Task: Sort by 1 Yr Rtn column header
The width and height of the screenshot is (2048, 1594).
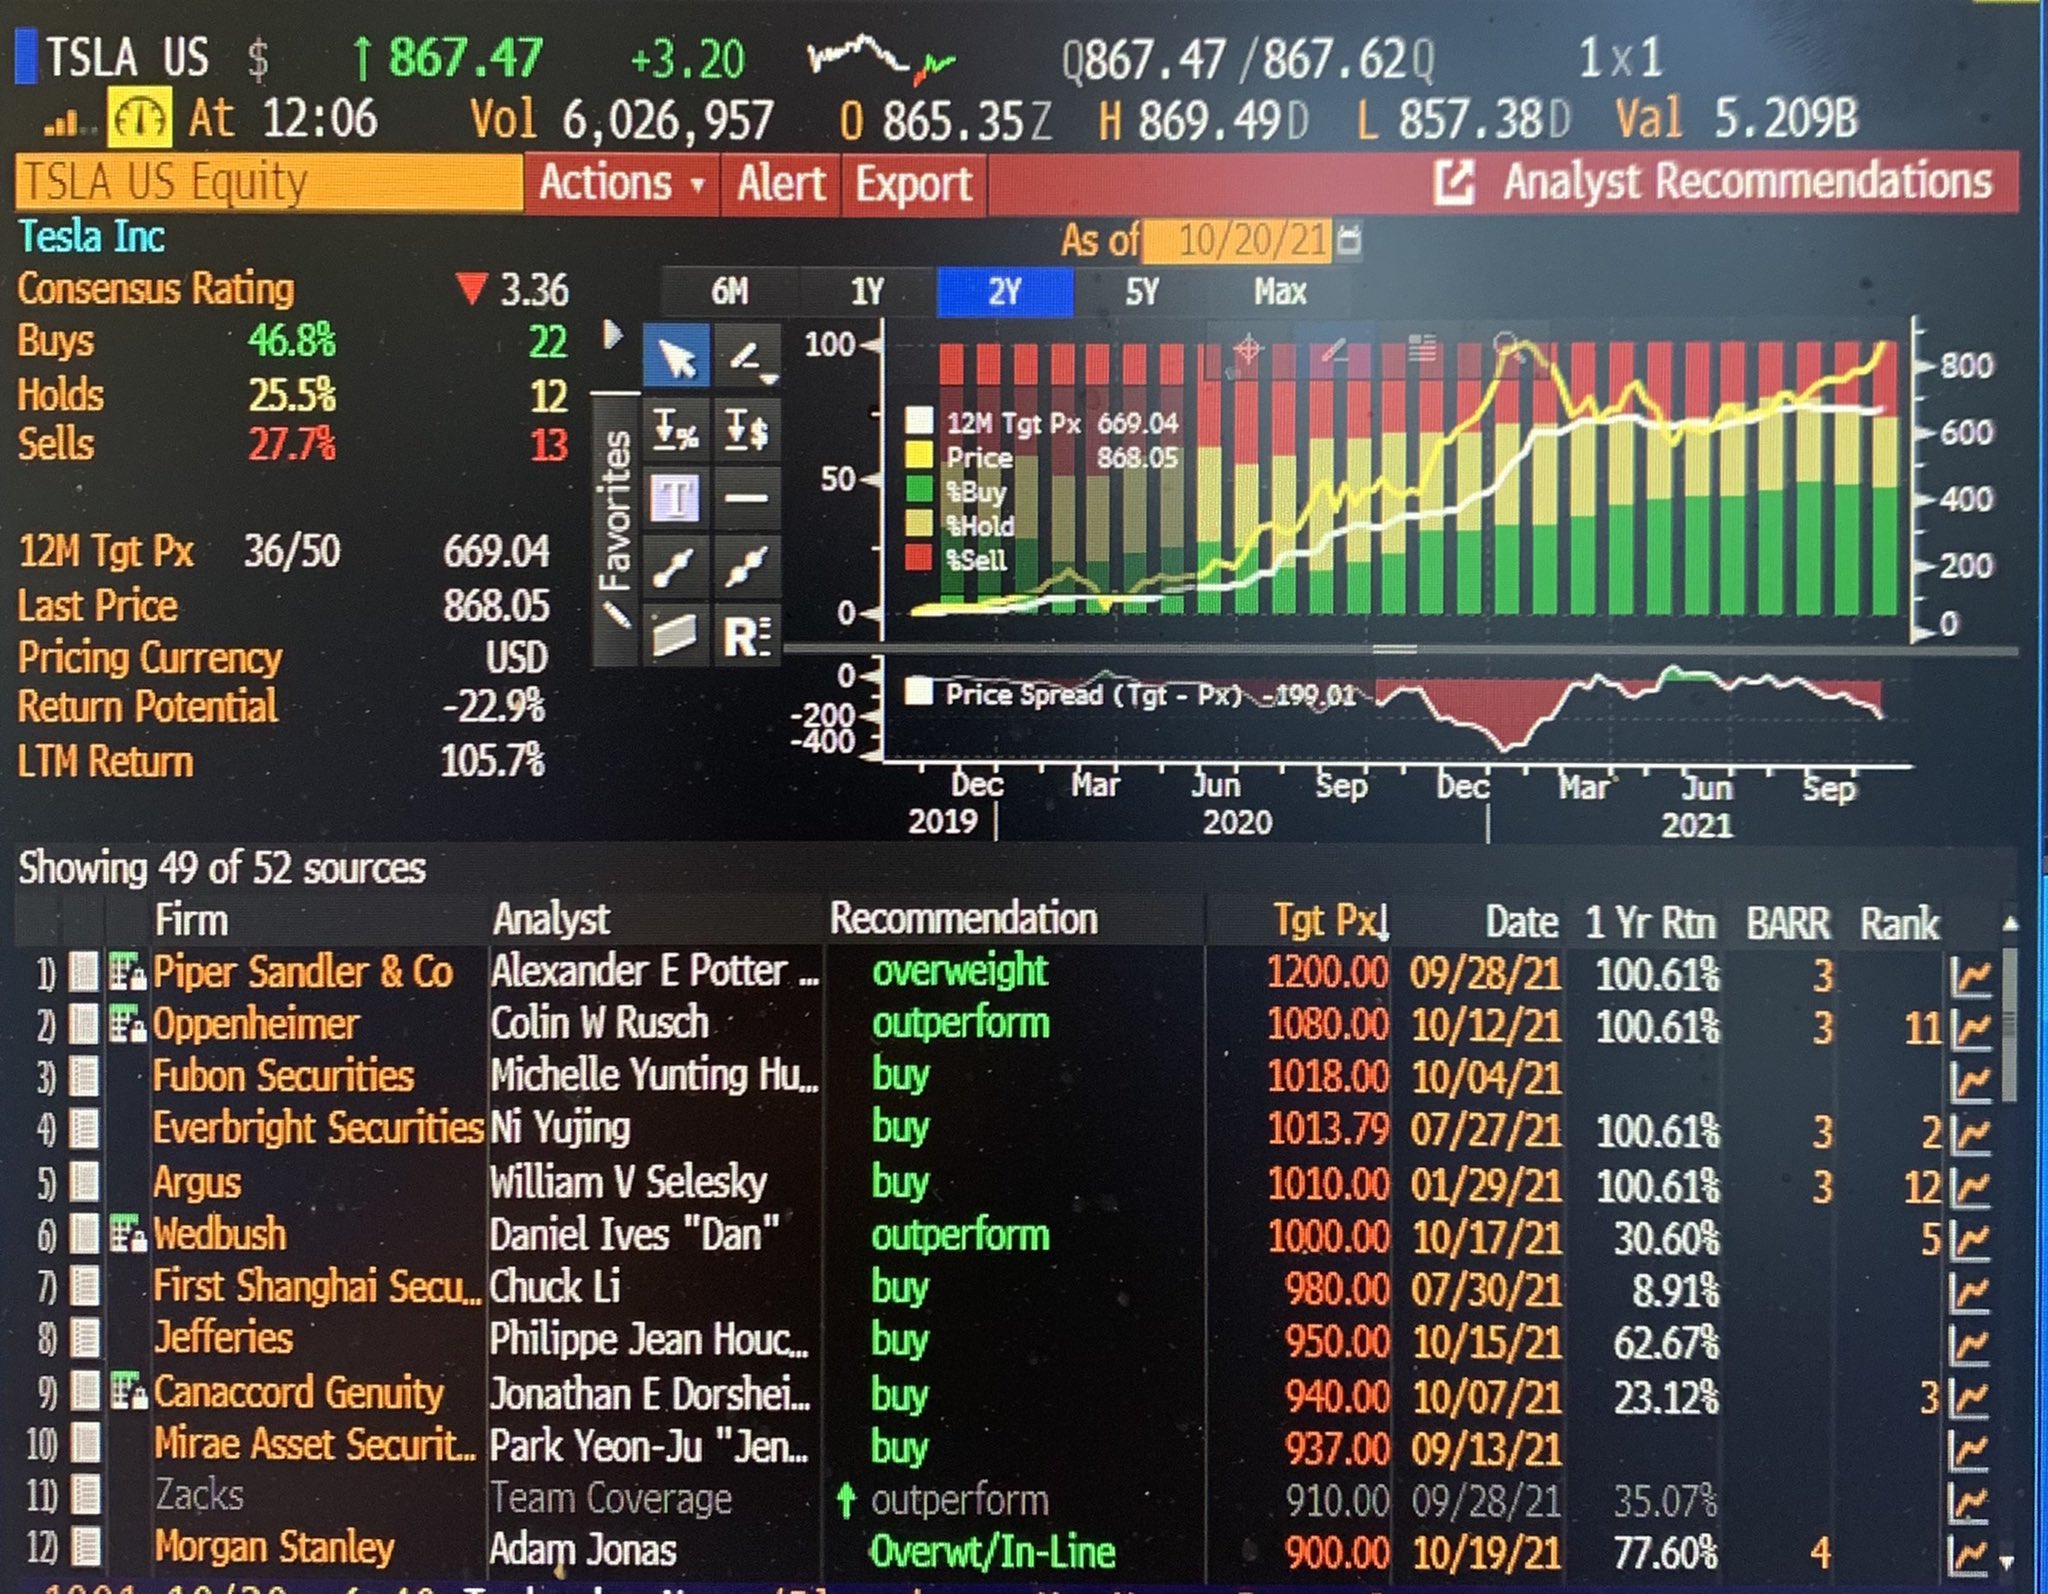Action: click(x=1650, y=923)
